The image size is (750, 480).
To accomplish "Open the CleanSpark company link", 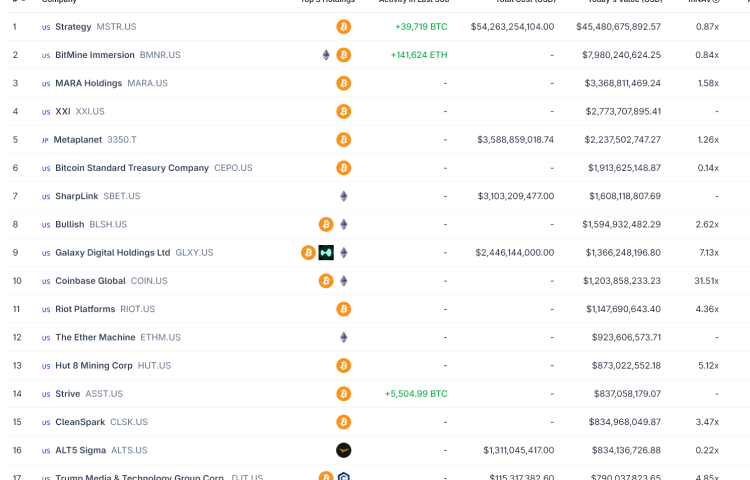I will click(77, 422).
